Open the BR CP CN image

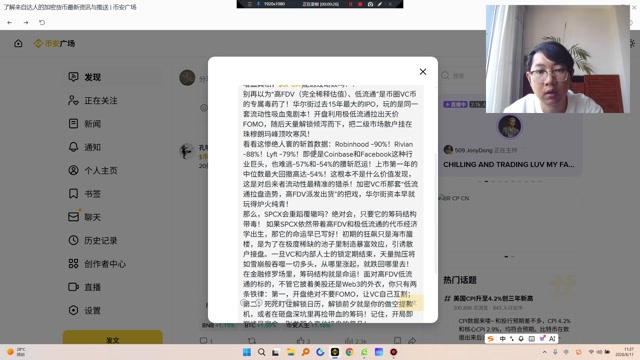click(x=453, y=198)
